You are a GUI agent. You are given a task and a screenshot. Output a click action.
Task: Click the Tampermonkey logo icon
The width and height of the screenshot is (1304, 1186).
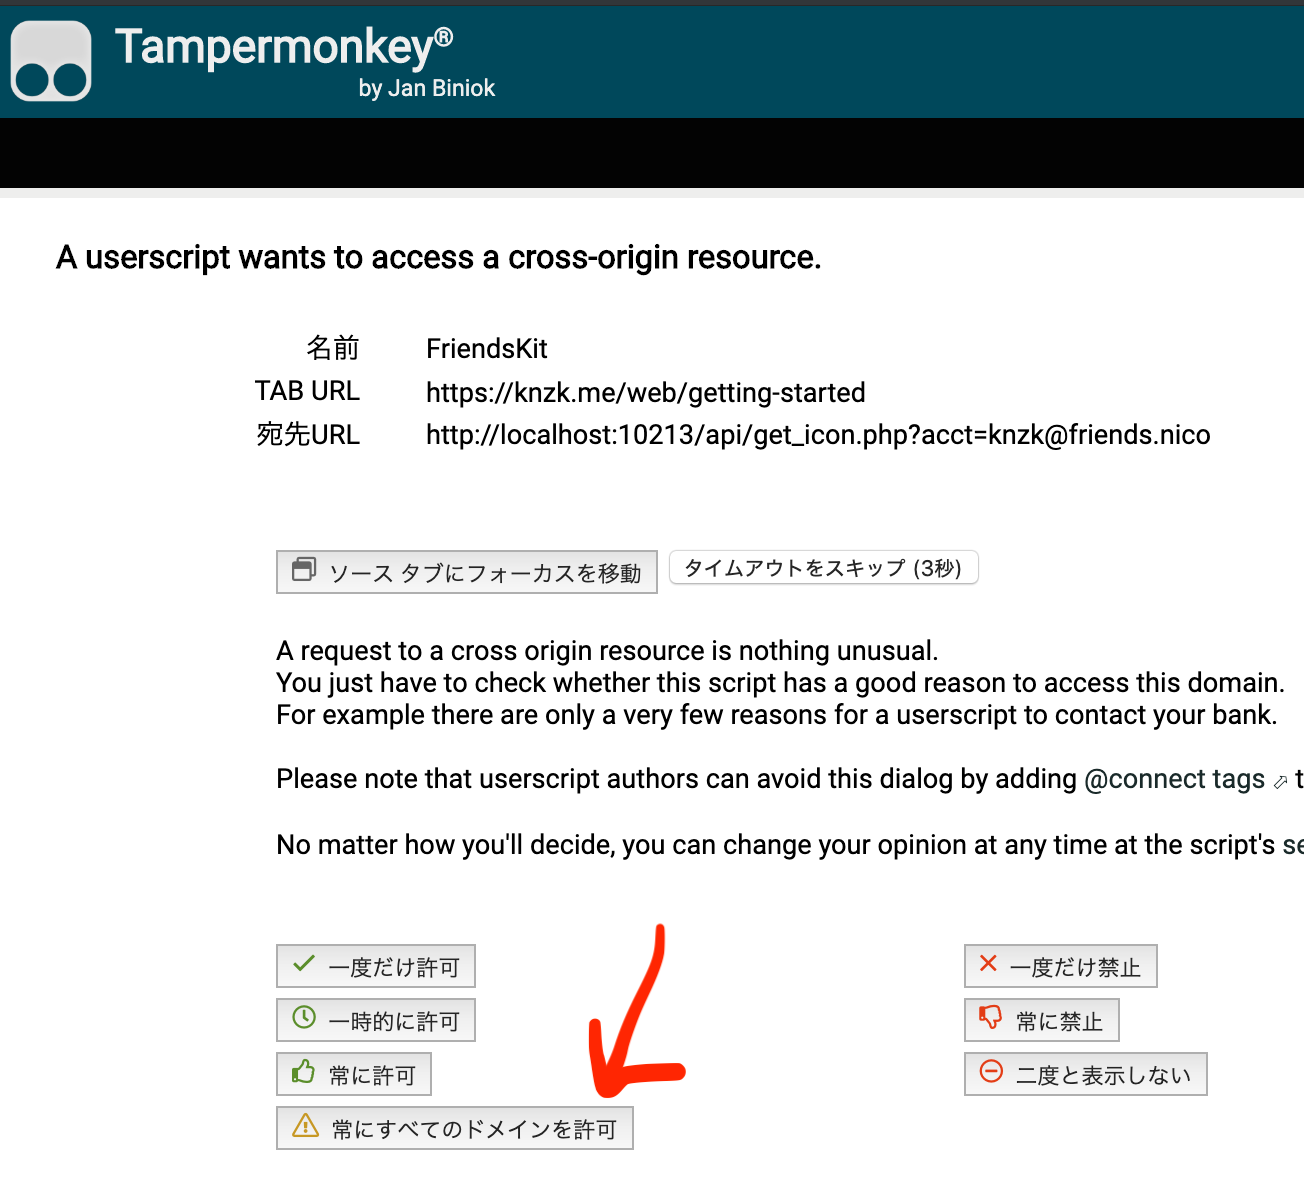pos(51,62)
